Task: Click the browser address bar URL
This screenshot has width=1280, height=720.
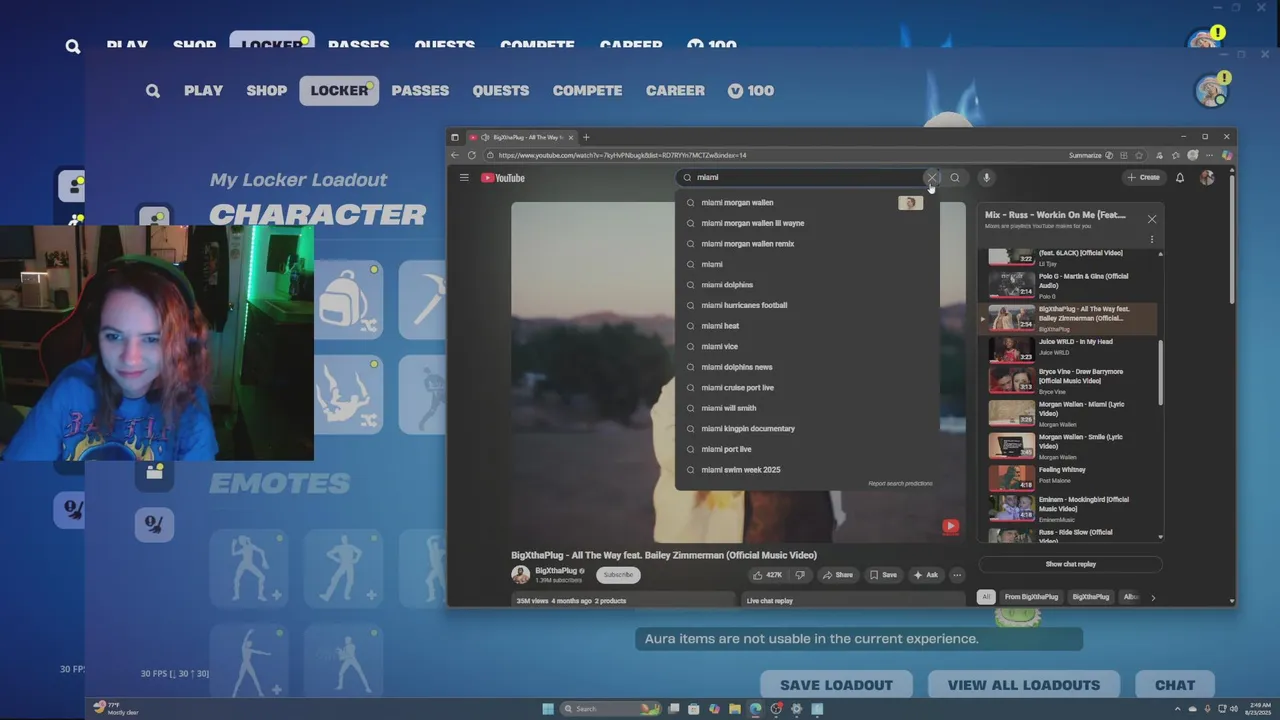Action: point(622,155)
